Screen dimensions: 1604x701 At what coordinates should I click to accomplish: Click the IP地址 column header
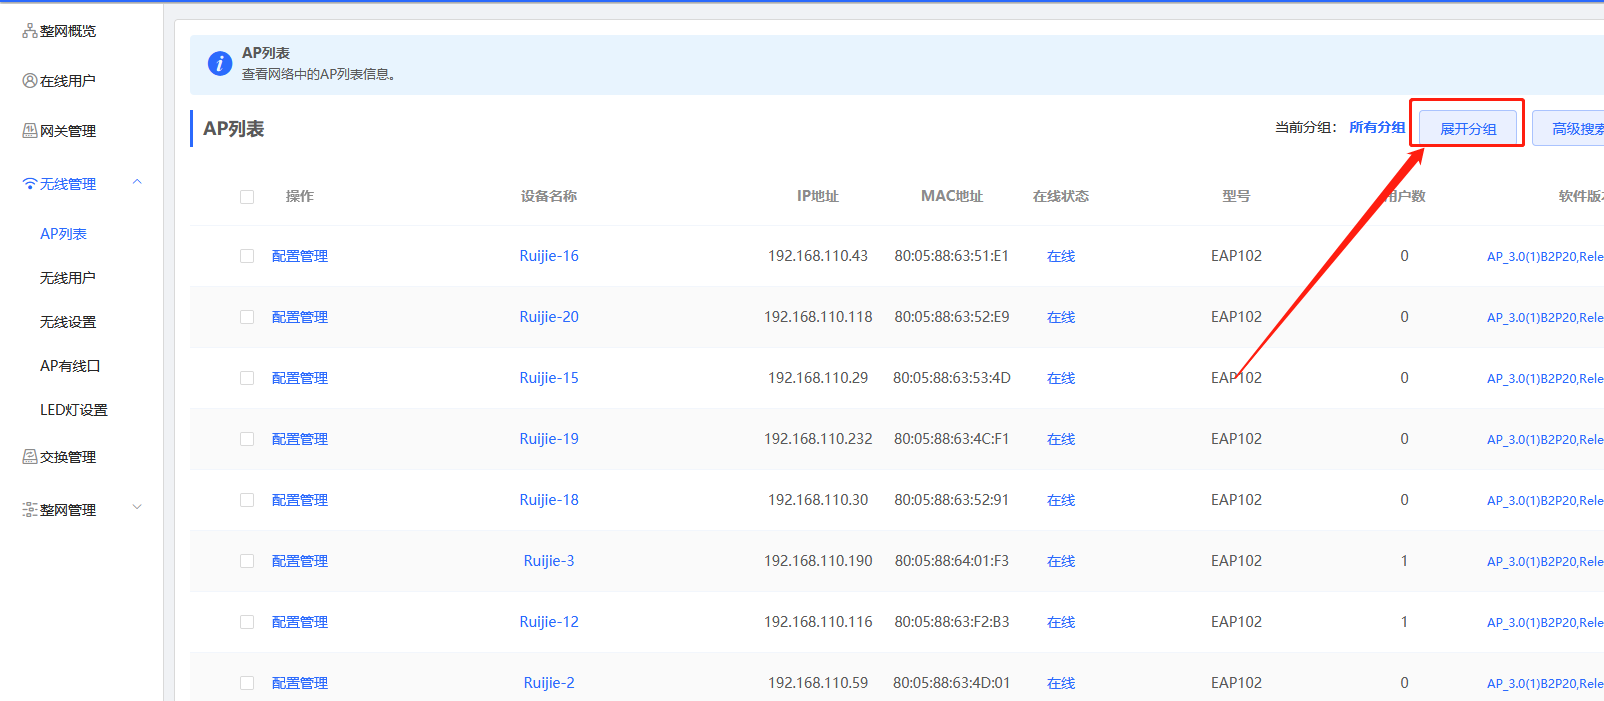818,196
